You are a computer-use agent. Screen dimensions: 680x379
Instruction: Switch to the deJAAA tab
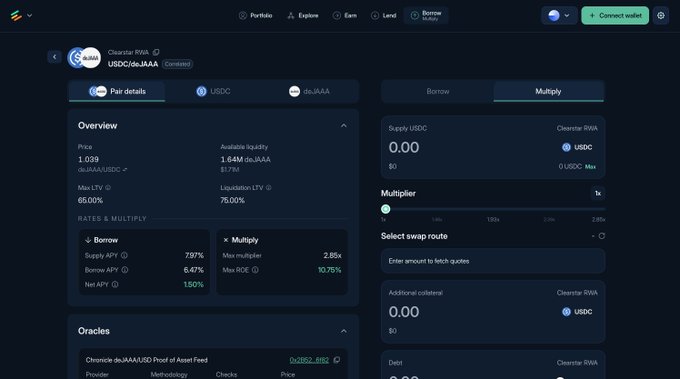(x=309, y=91)
